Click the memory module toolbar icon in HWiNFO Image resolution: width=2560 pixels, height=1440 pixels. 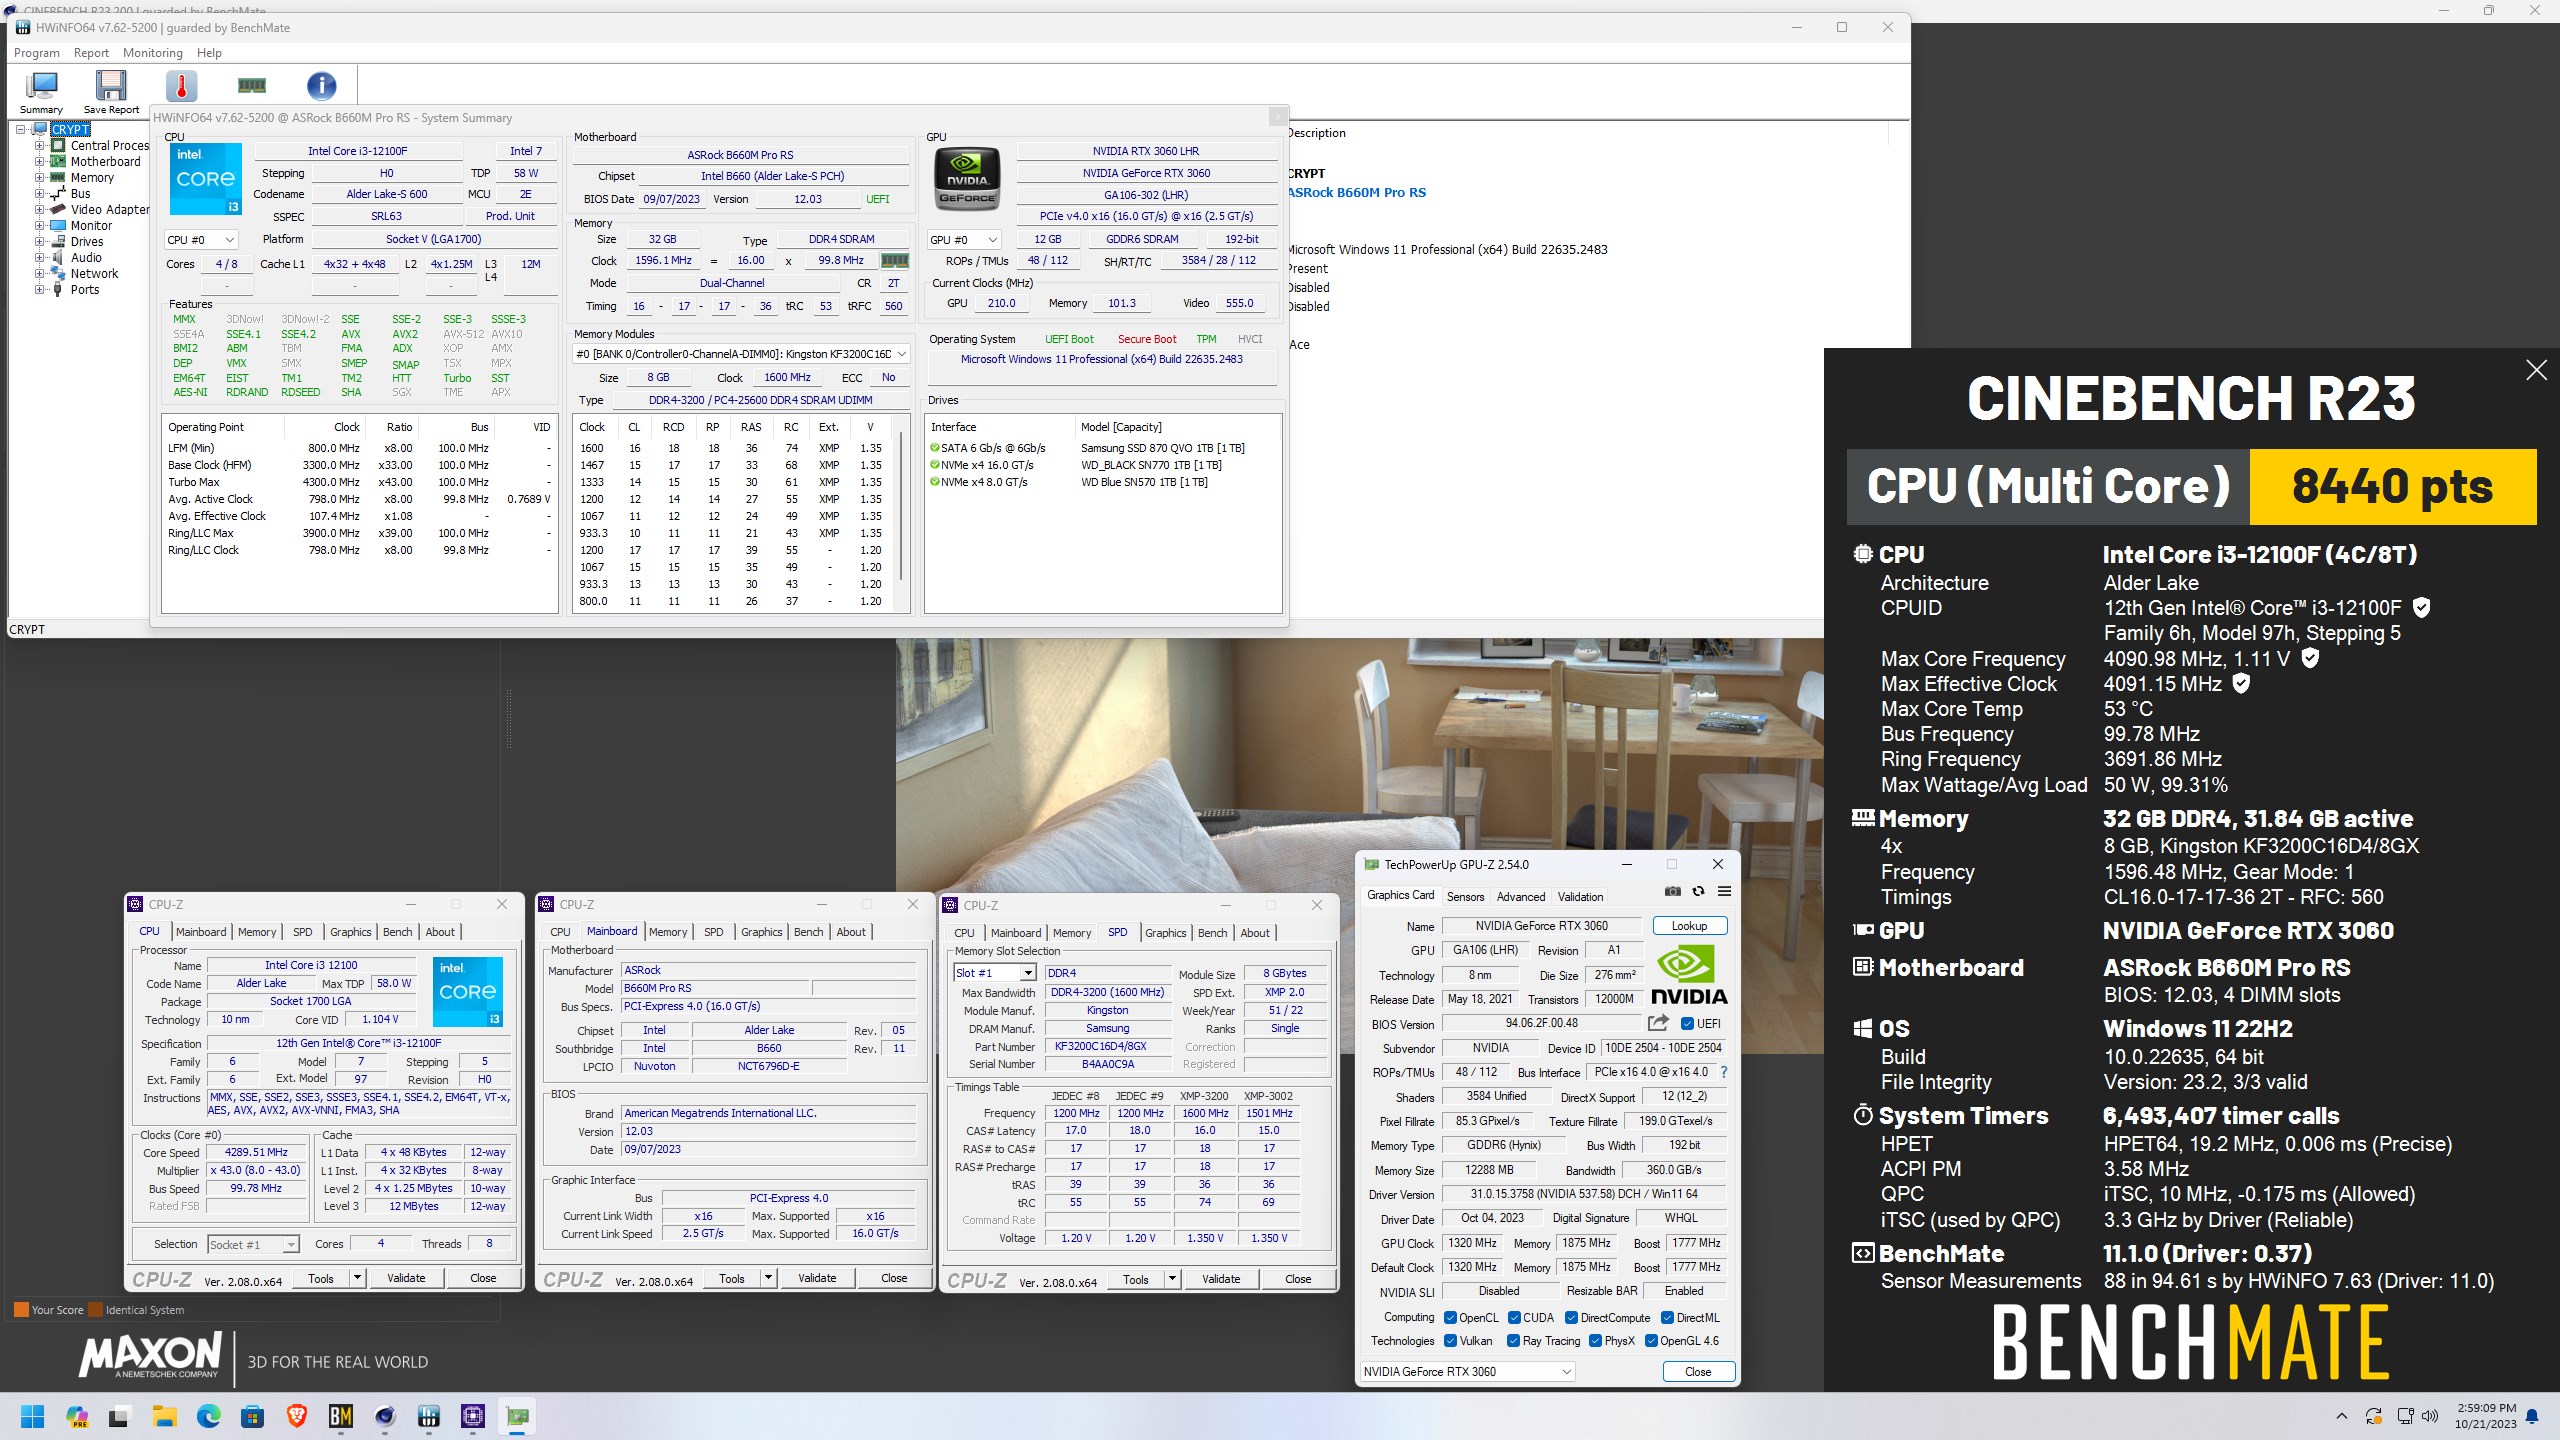[252, 86]
